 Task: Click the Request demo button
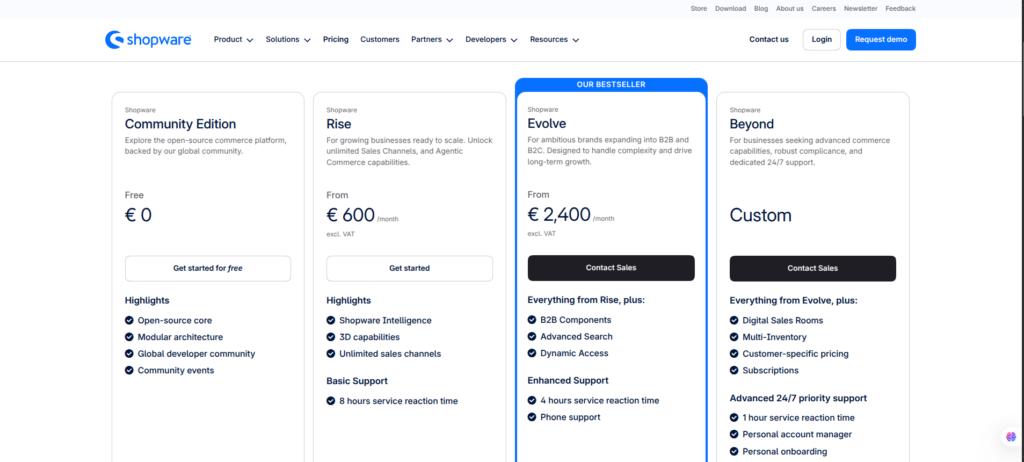point(881,39)
